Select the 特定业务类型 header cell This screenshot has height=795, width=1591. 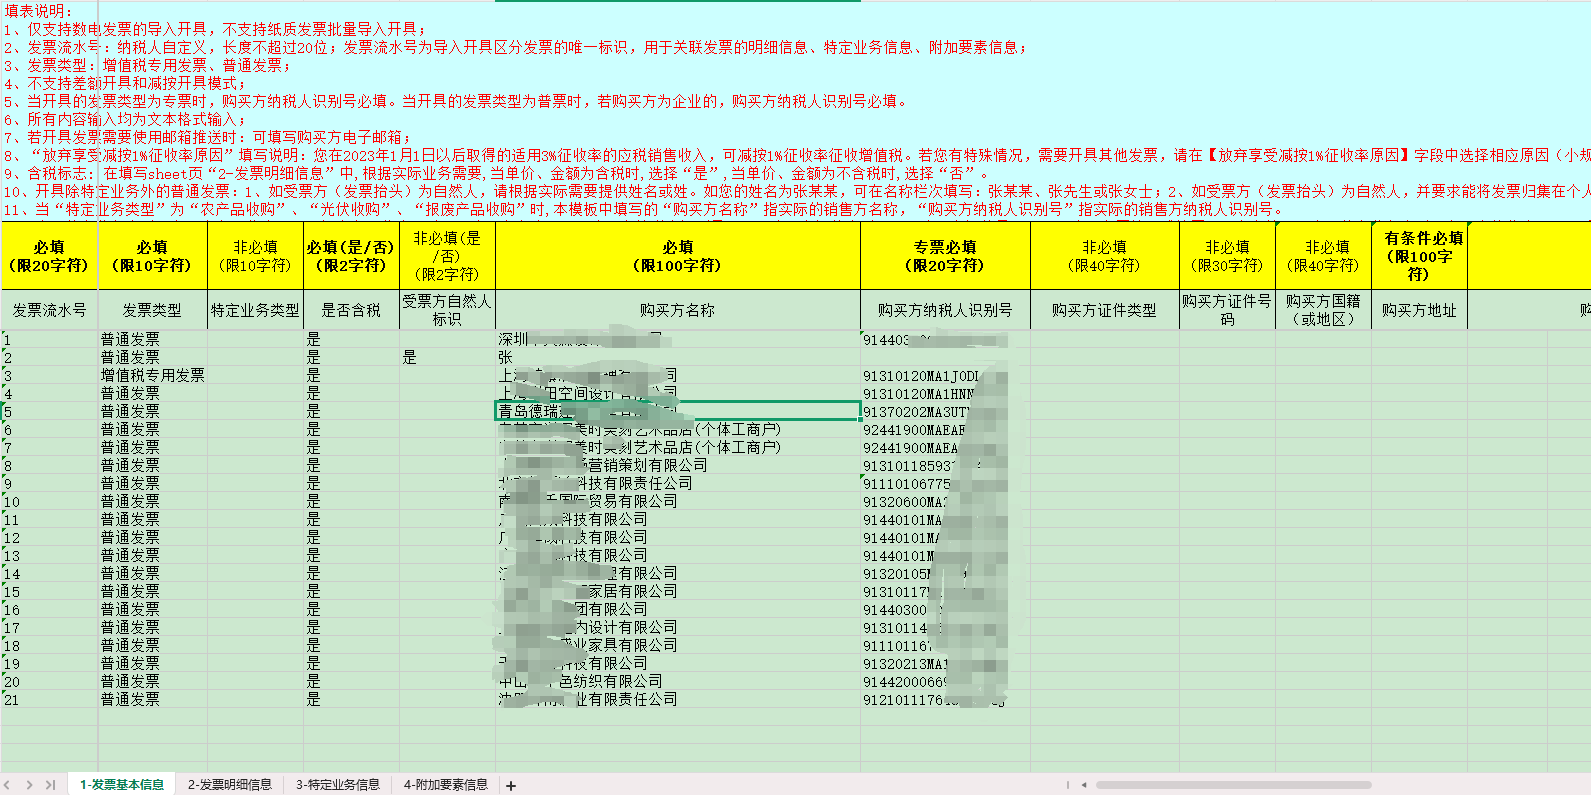click(x=255, y=310)
